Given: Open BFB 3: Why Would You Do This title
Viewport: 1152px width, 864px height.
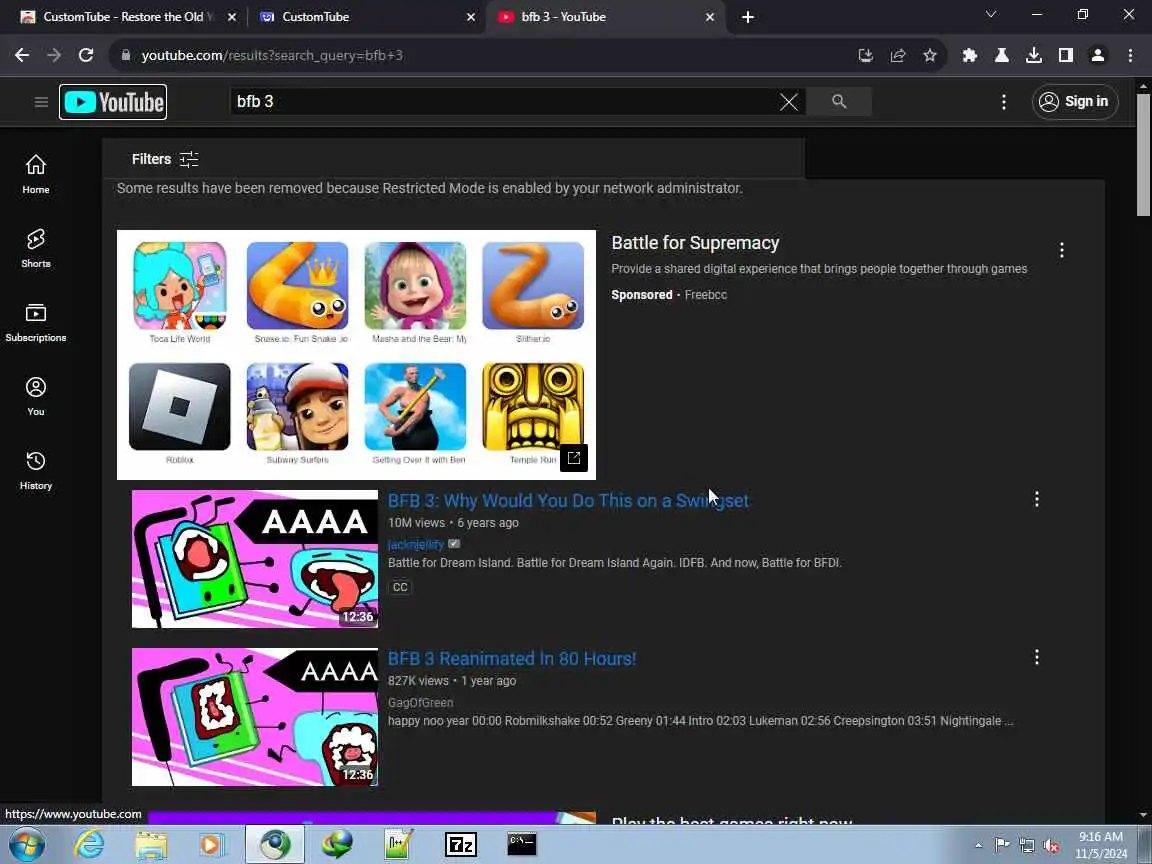Looking at the screenshot, I should pyautogui.click(x=568, y=500).
